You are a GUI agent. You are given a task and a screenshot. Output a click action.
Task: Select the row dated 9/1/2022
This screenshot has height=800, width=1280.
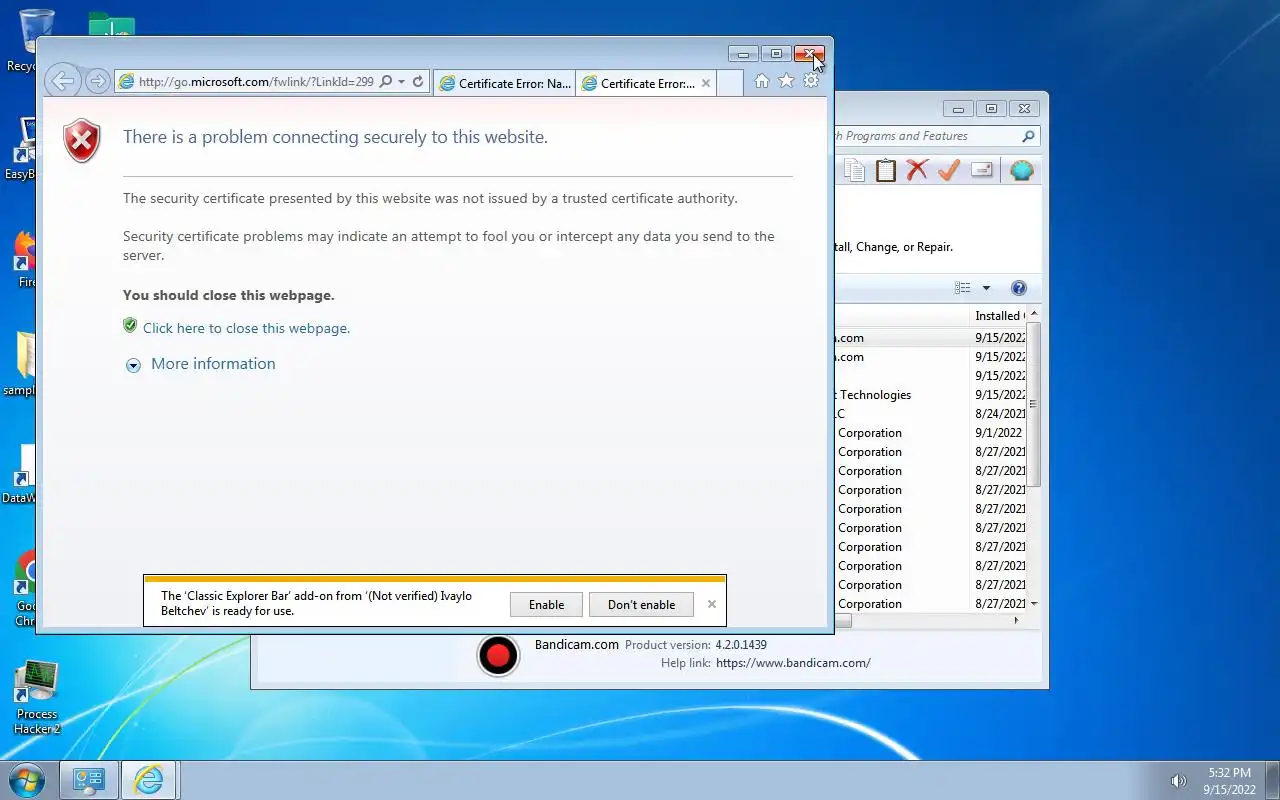point(930,433)
